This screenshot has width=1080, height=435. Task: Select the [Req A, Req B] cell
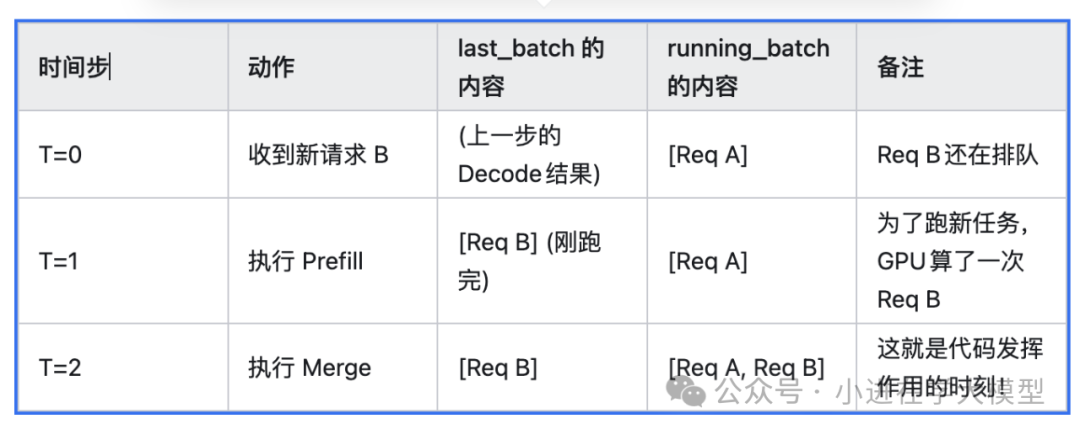click(x=746, y=368)
